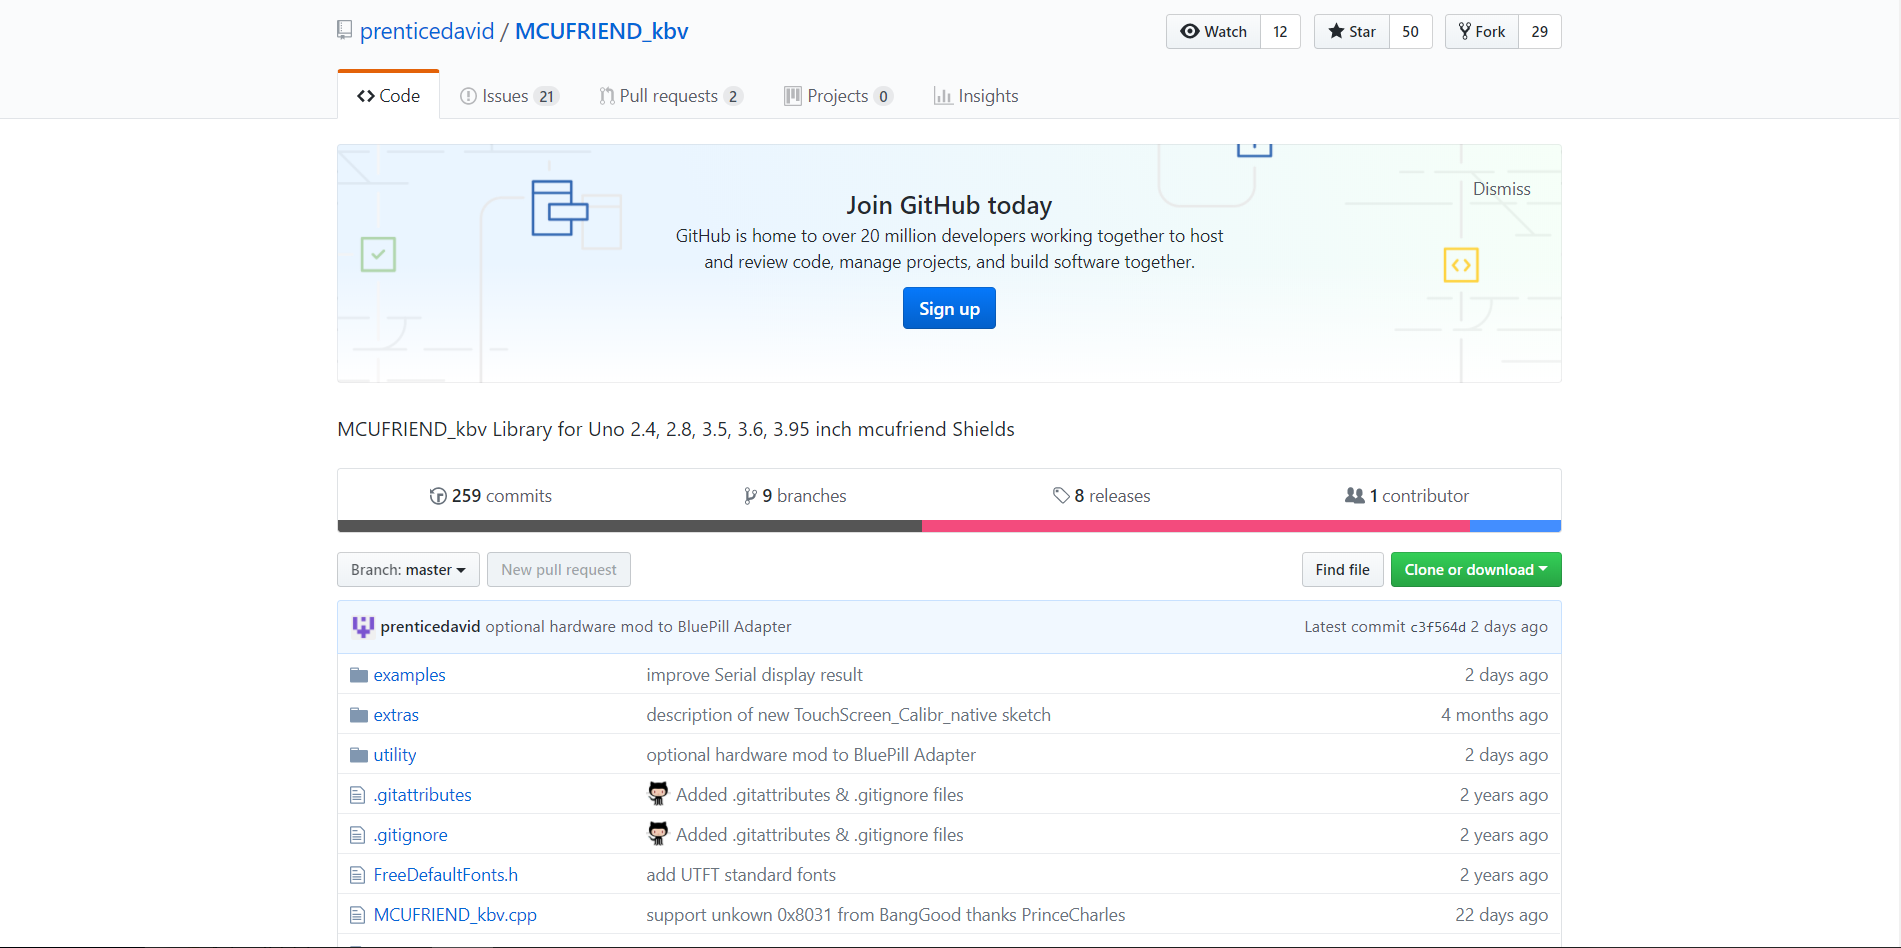Open the .gitignore file
The image size is (1901, 948).
(x=410, y=835)
